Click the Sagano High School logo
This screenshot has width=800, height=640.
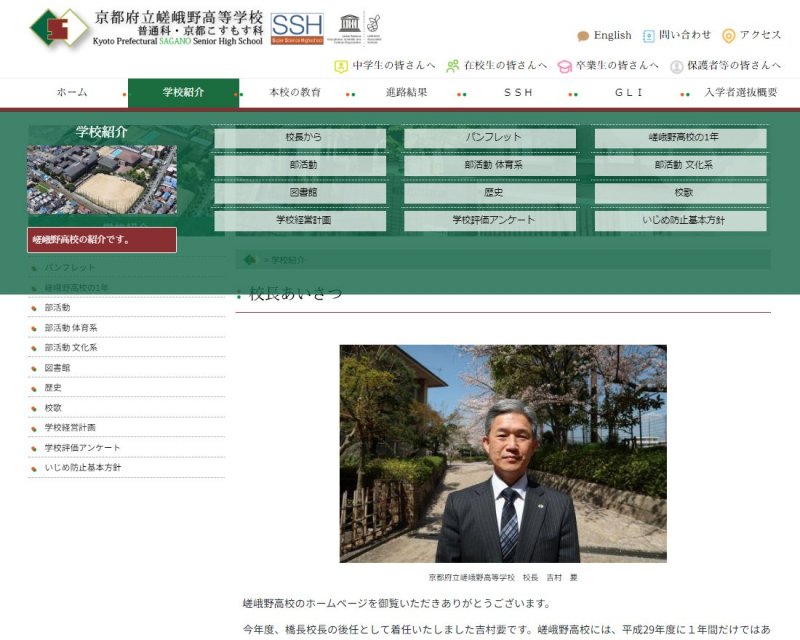point(58,28)
